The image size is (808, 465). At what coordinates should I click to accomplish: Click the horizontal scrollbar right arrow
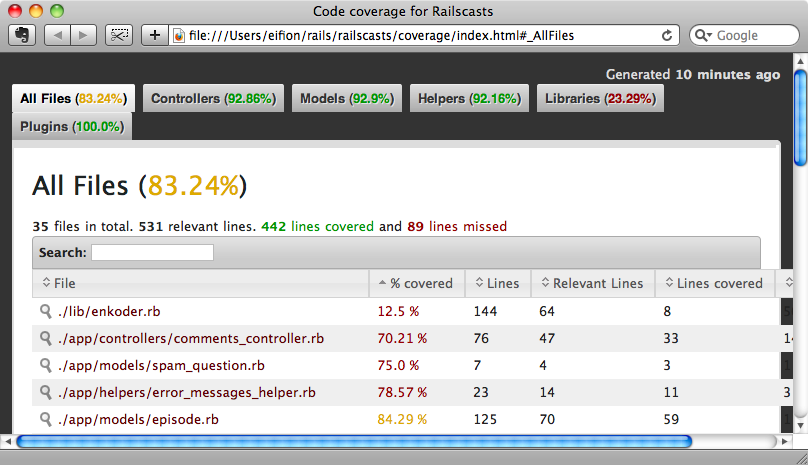785,441
